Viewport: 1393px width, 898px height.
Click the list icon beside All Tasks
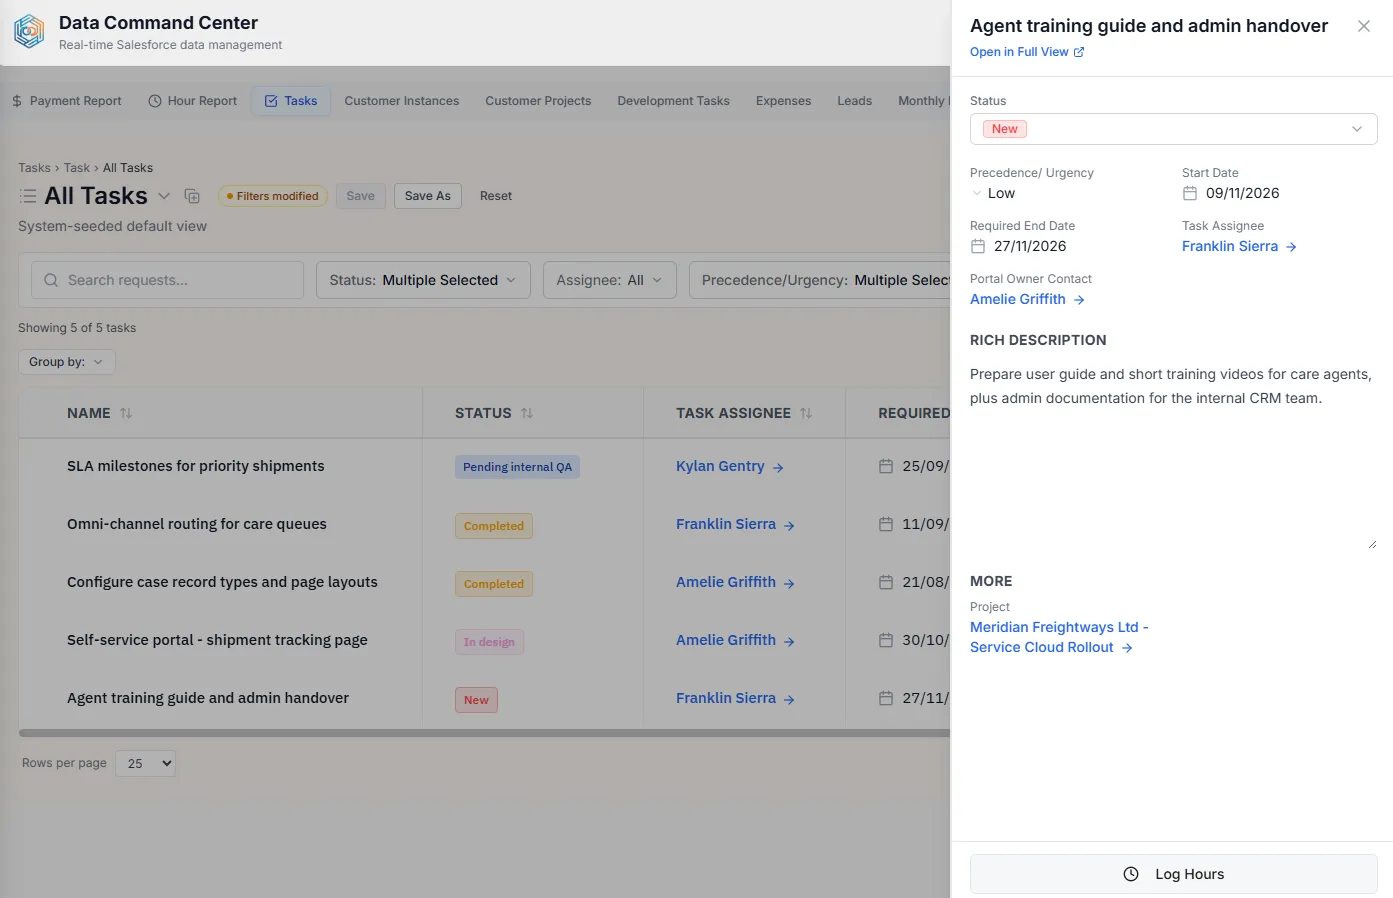pos(28,196)
